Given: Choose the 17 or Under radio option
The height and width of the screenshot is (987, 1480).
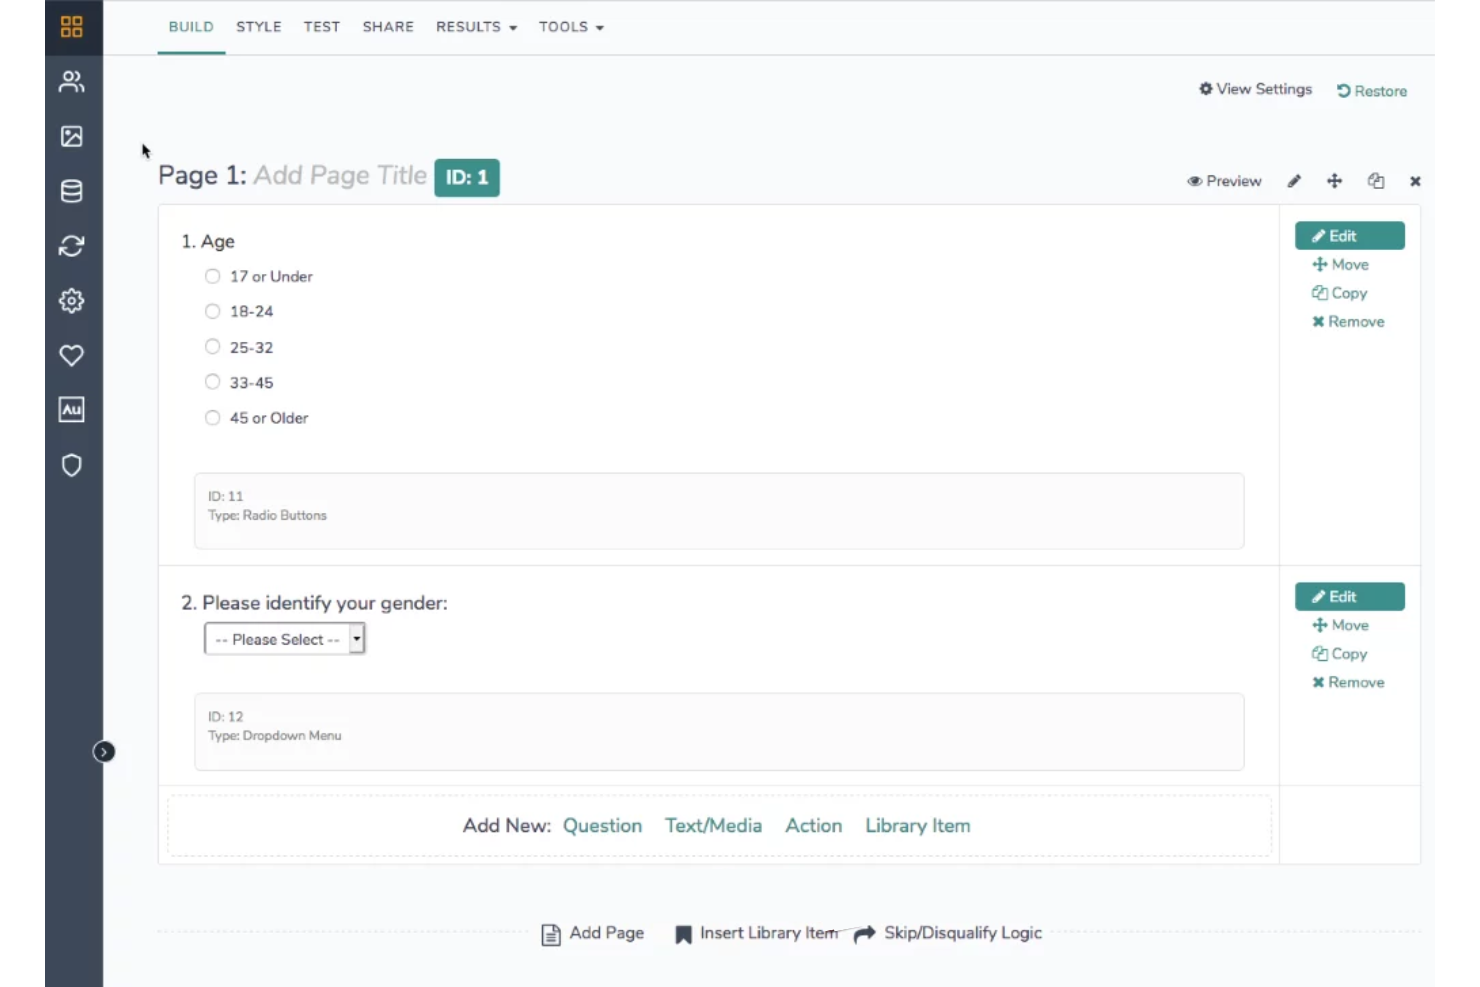Looking at the screenshot, I should pyautogui.click(x=212, y=276).
